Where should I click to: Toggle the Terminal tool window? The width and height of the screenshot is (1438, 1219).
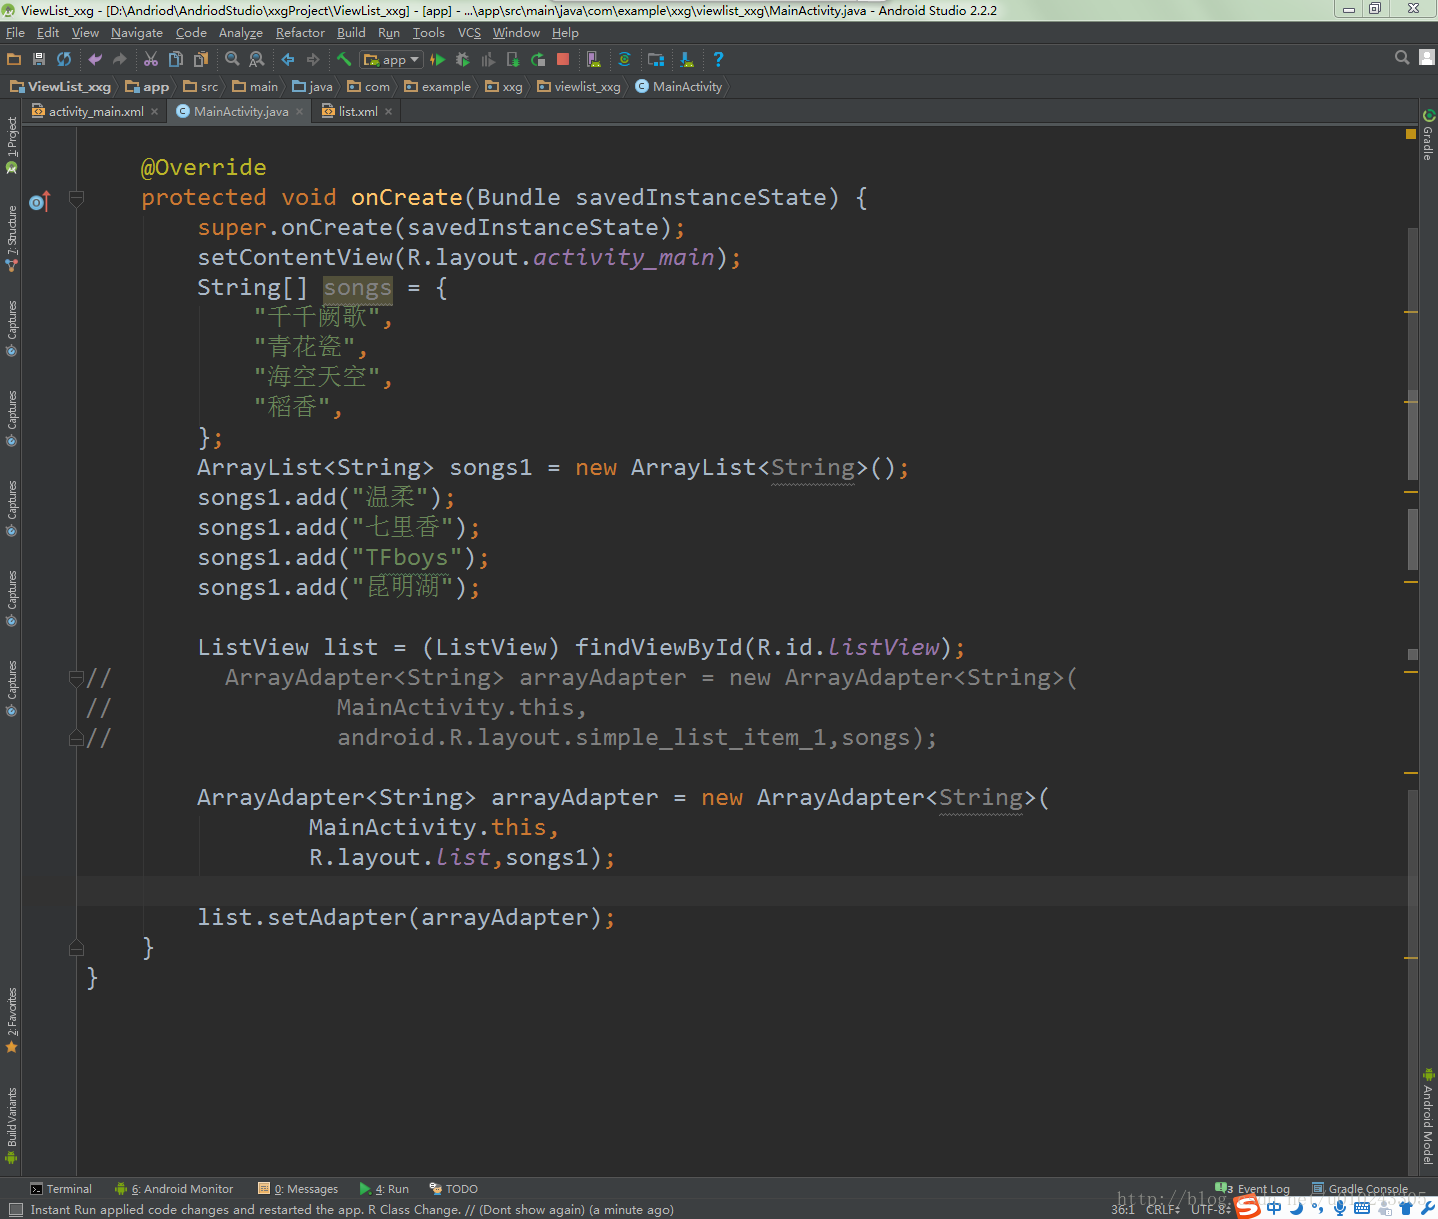pos(61,1189)
